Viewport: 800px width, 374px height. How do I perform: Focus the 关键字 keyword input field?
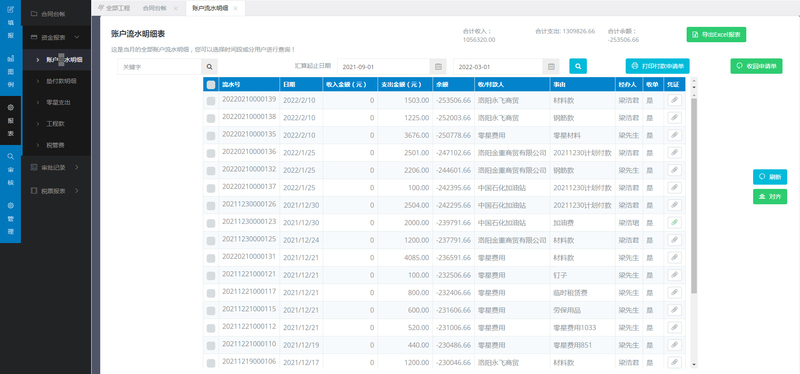(x=159, y=67)
